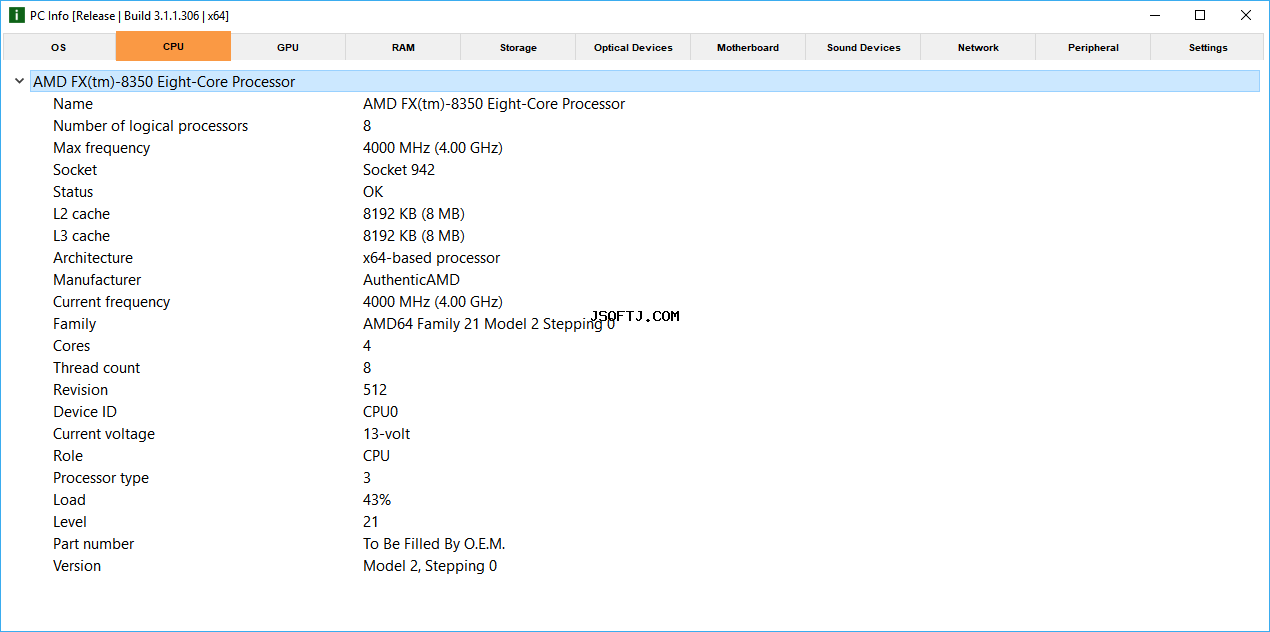Viewport: 1270px width, 632px height.
Task: Click the Name label row
Action: coord(73,104)
